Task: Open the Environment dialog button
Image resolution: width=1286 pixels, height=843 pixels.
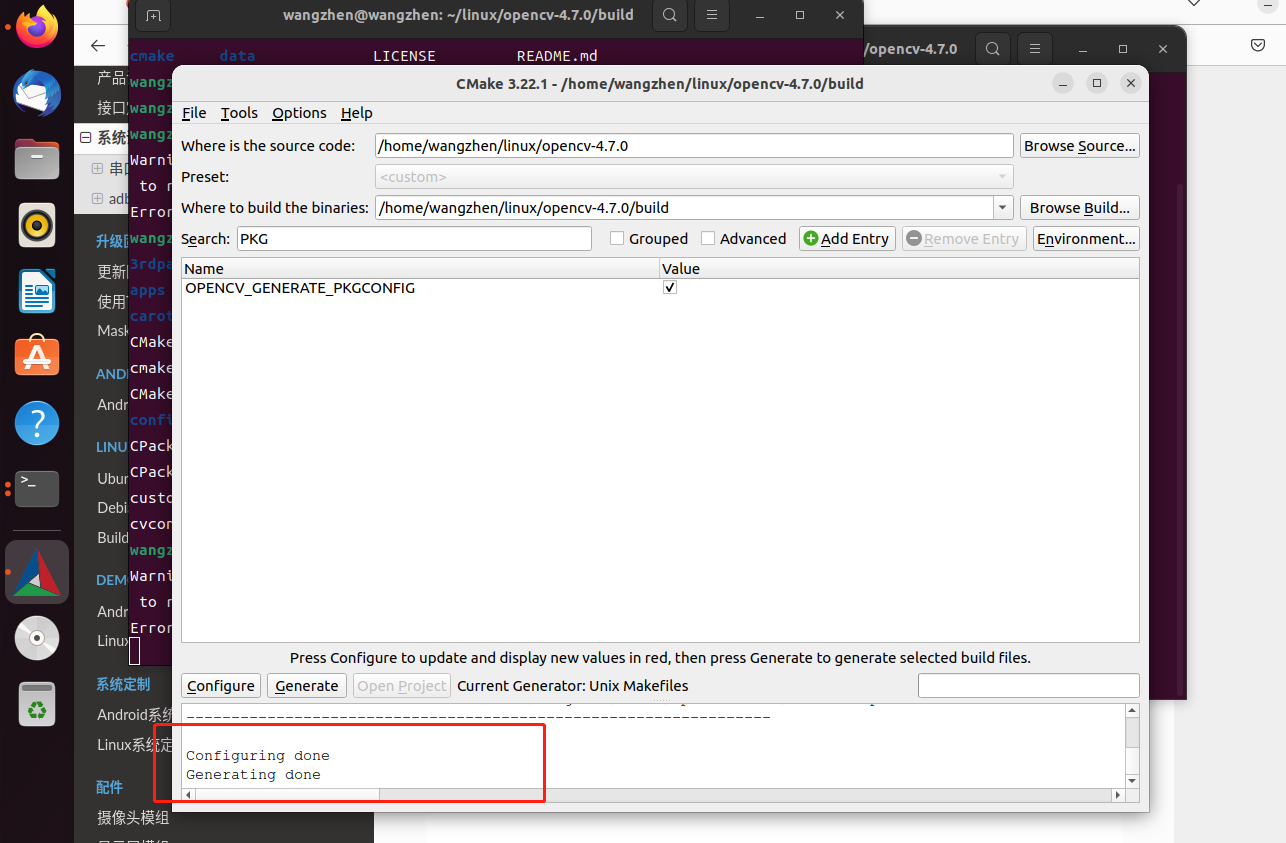Action: pos(1086,238)
